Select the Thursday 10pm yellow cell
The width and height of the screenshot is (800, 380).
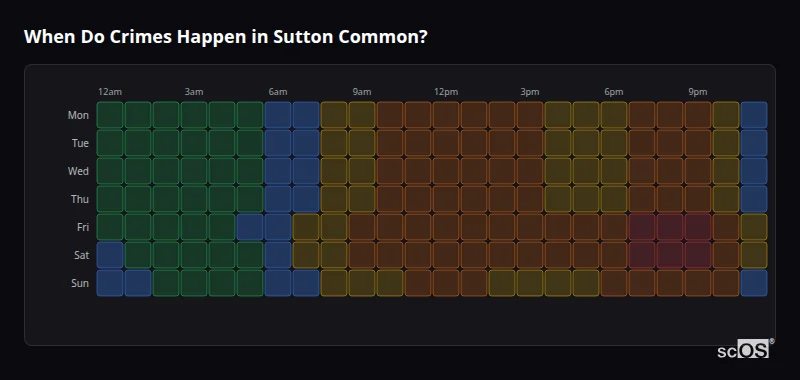pyautogui.click(x=726, y=198)
